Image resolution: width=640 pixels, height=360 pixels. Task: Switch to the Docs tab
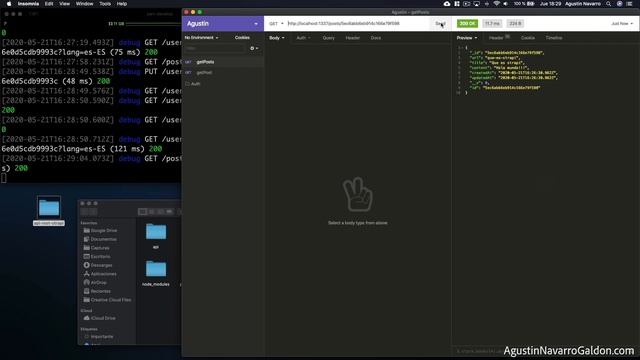(376, 38)
